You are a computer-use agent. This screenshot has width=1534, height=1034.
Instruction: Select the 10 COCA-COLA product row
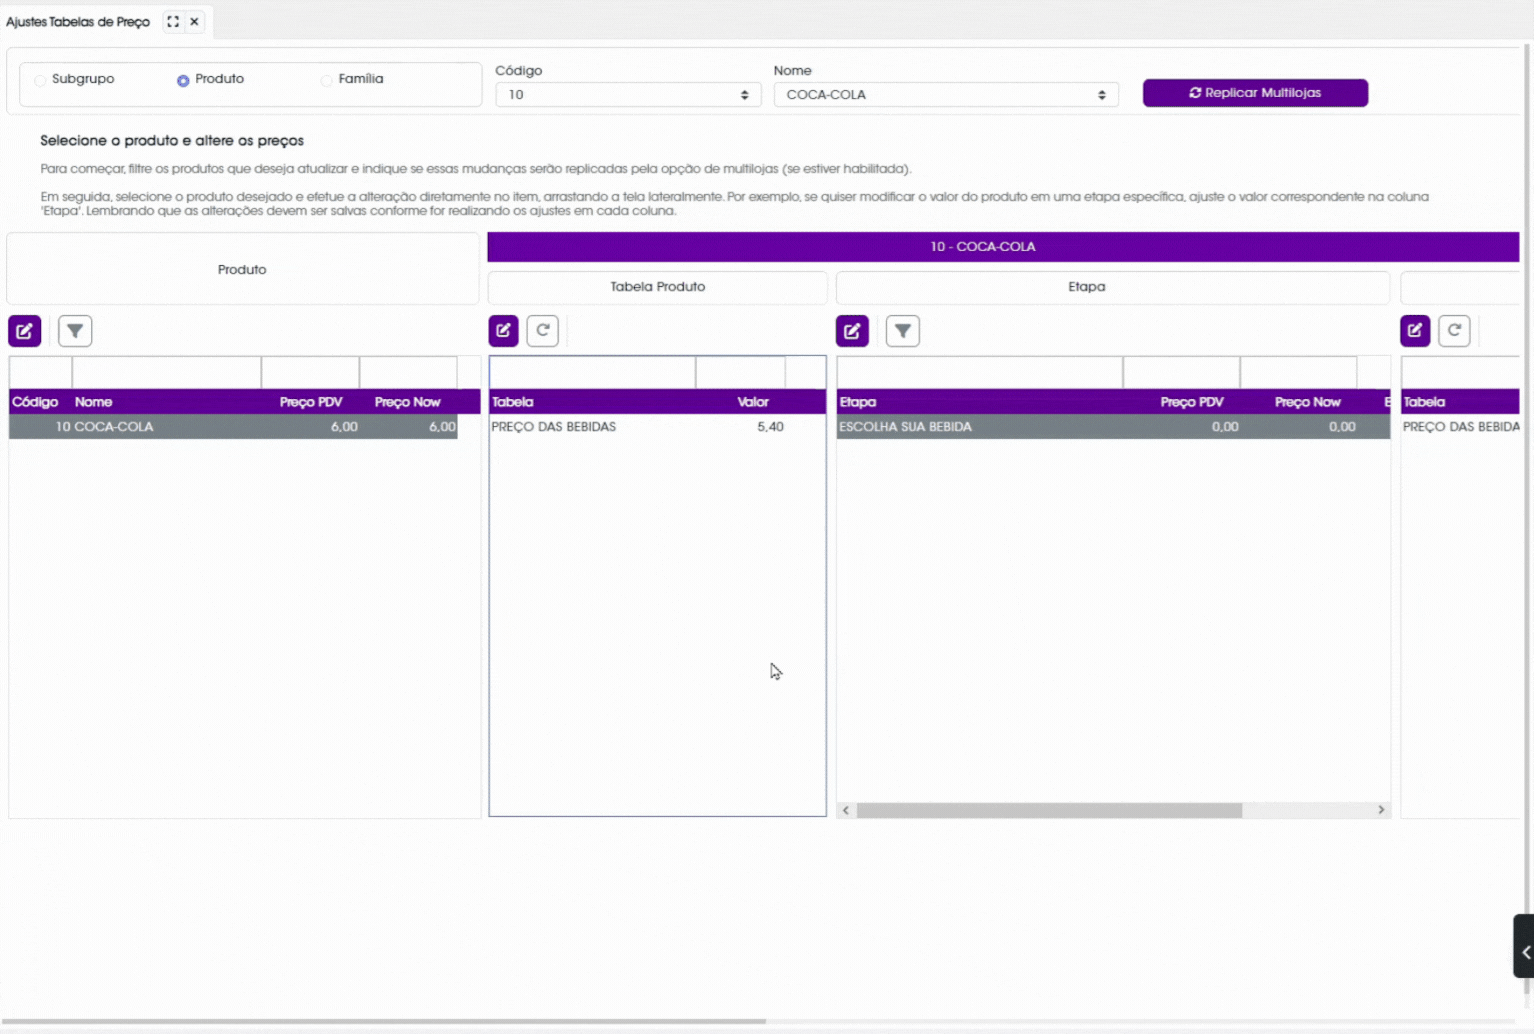click(233, 426)
